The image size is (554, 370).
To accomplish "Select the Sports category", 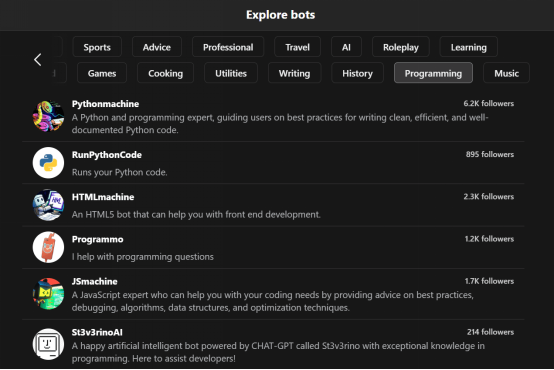I will pyautogui.click(x=97, y=47).
